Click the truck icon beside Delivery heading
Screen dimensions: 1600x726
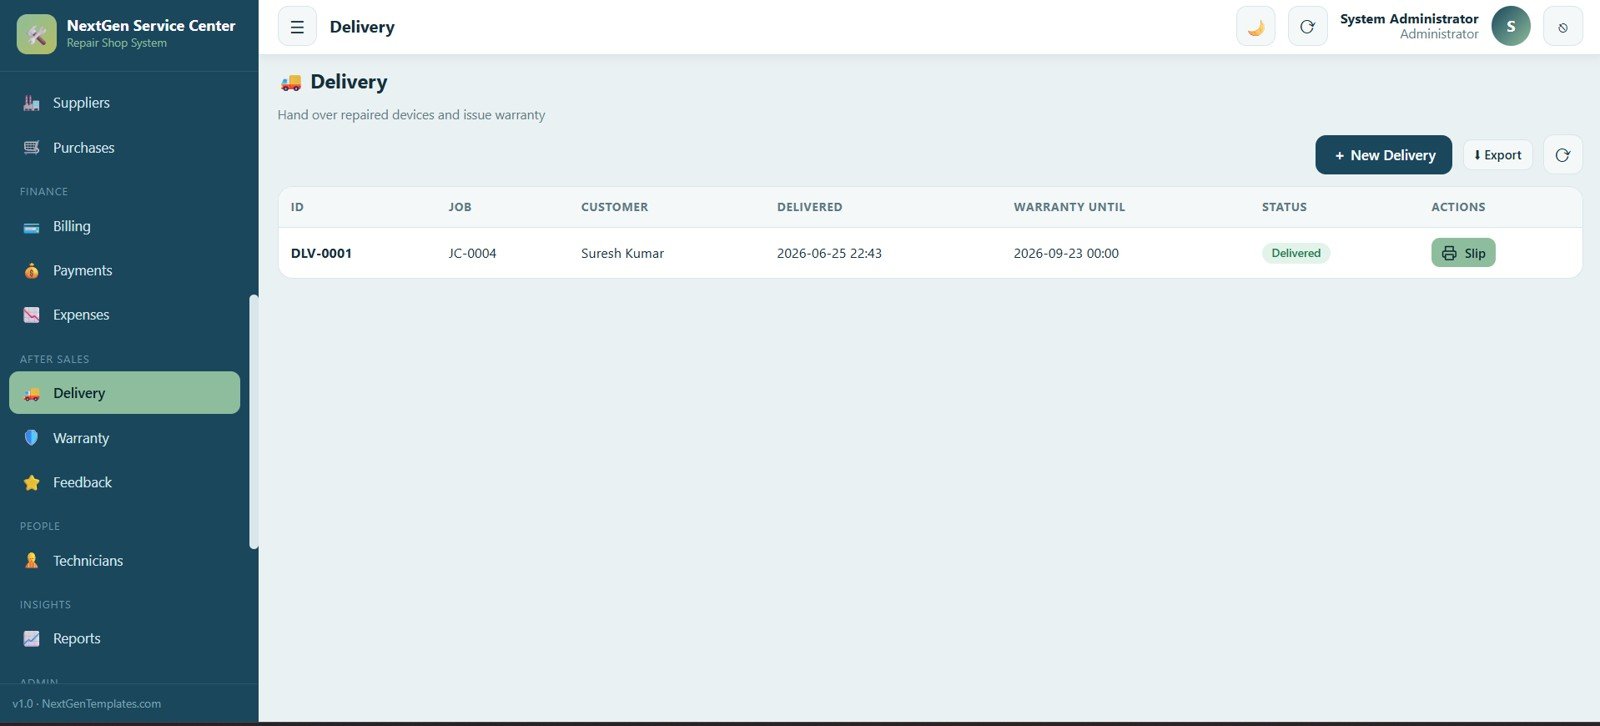[291, 82]
